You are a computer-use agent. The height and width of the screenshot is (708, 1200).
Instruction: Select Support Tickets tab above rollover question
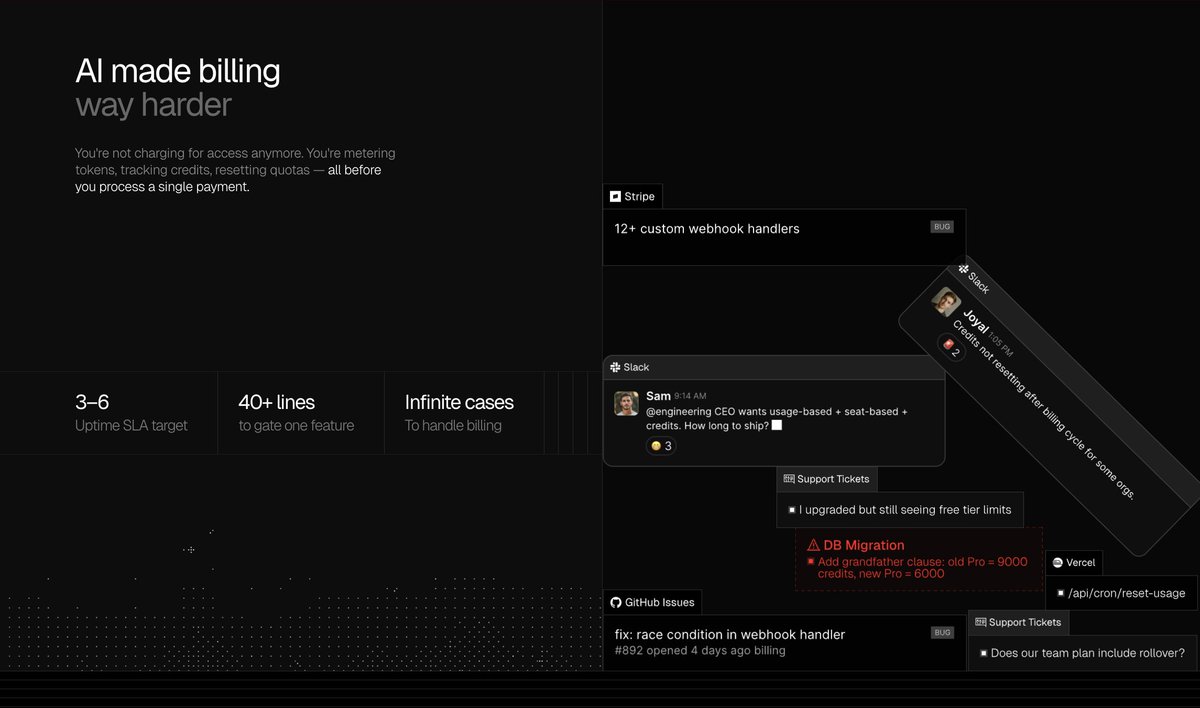[x=1018, y=622]
